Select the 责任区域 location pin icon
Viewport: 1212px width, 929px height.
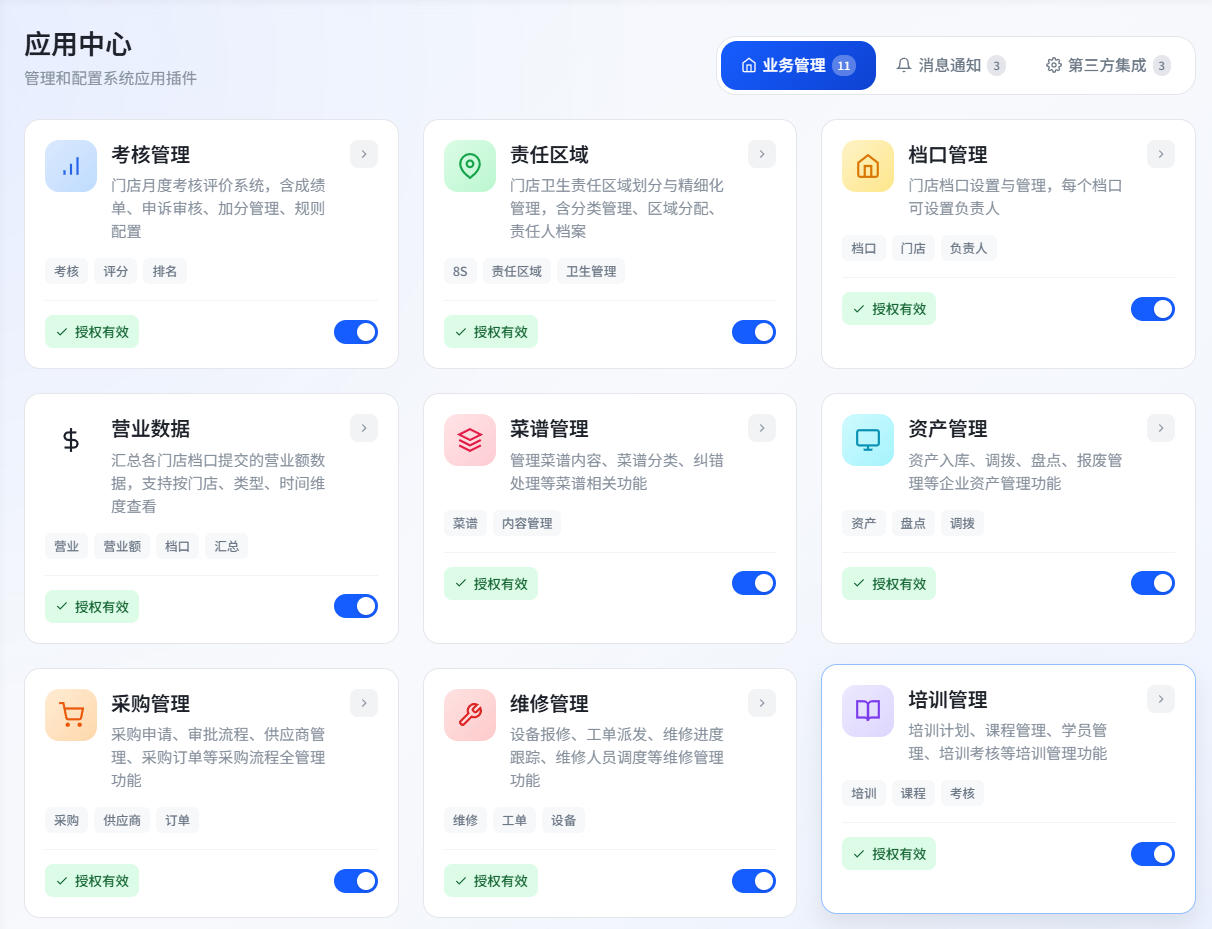469,166
